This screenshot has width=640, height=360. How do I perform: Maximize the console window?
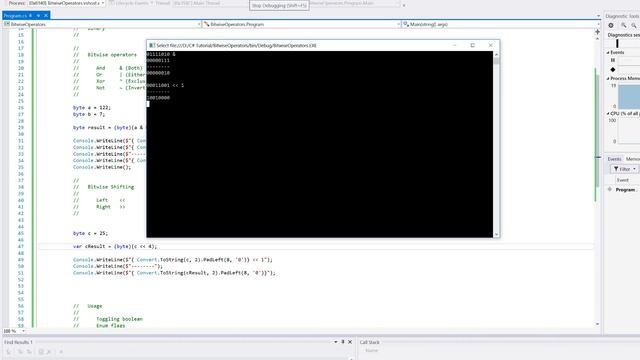pos(472,45)
